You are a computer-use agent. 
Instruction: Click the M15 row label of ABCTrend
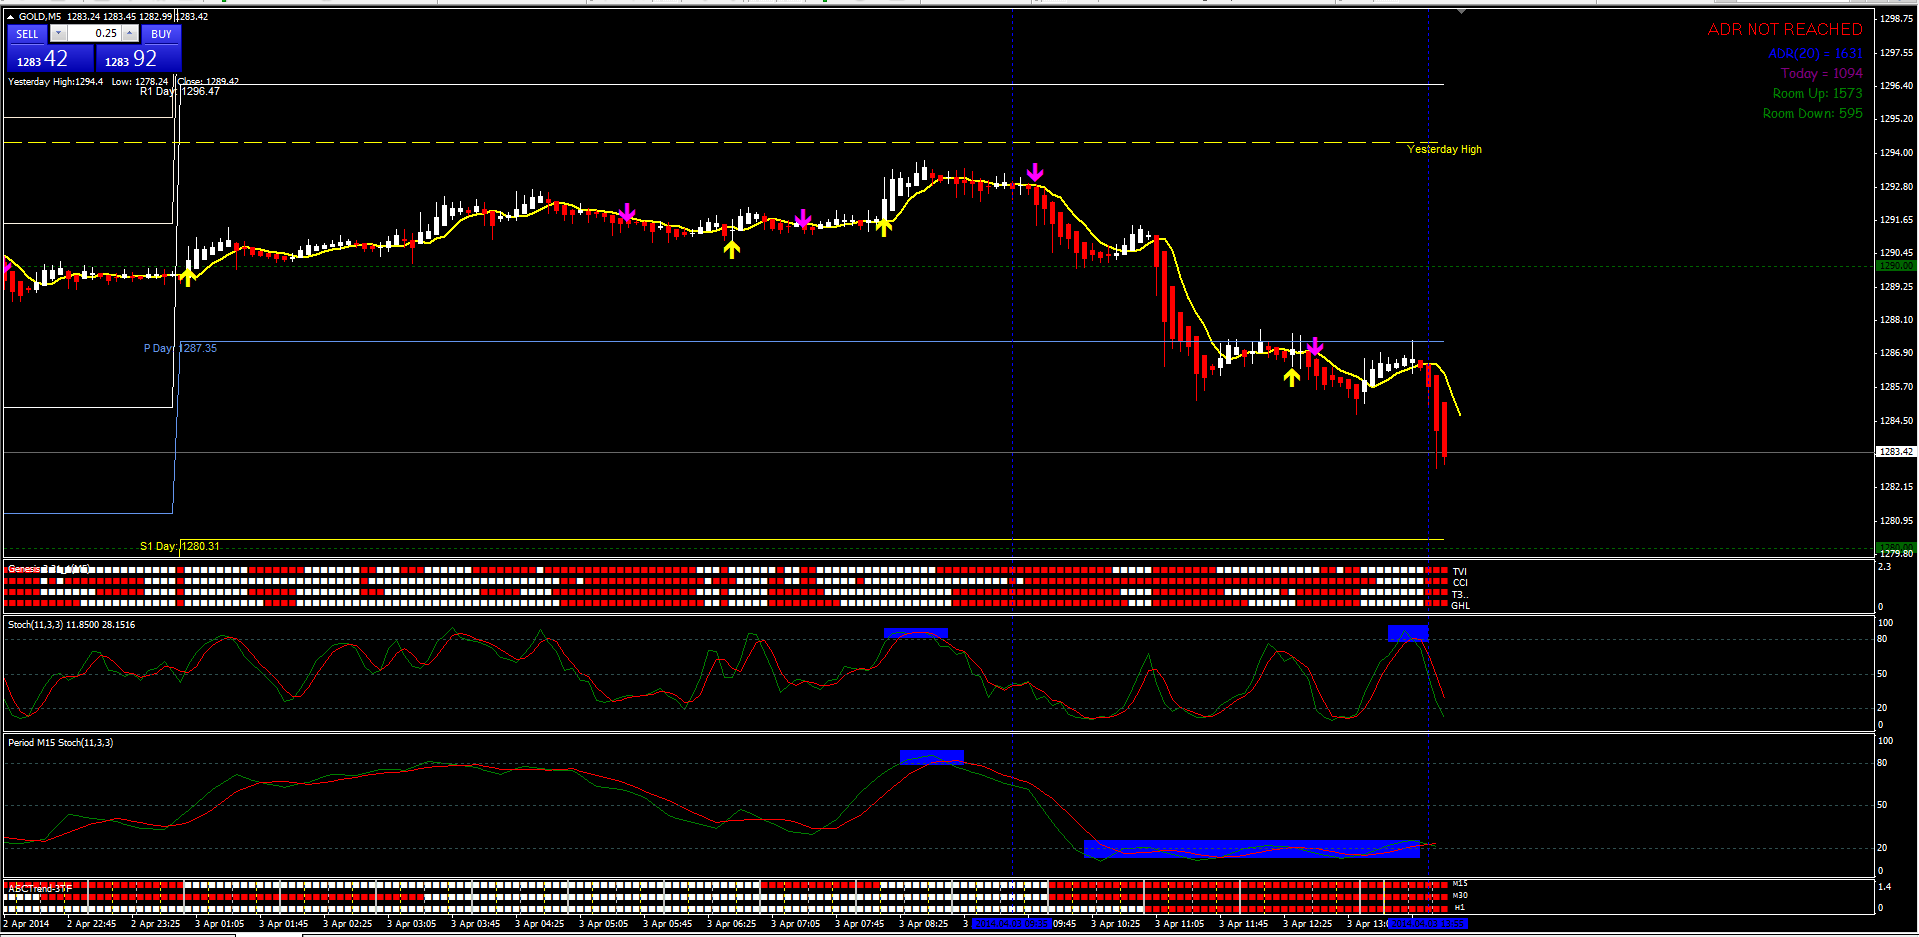[x=1460, y=884]
